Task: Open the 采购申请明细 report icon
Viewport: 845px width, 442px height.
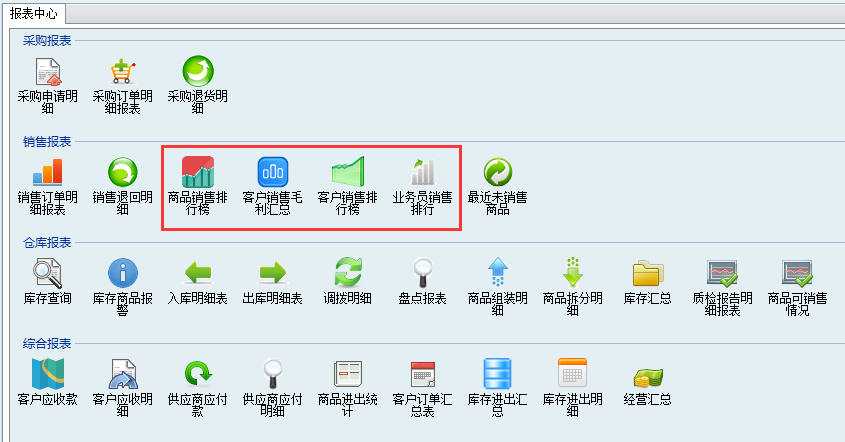Action: click(x=48, y=73)
